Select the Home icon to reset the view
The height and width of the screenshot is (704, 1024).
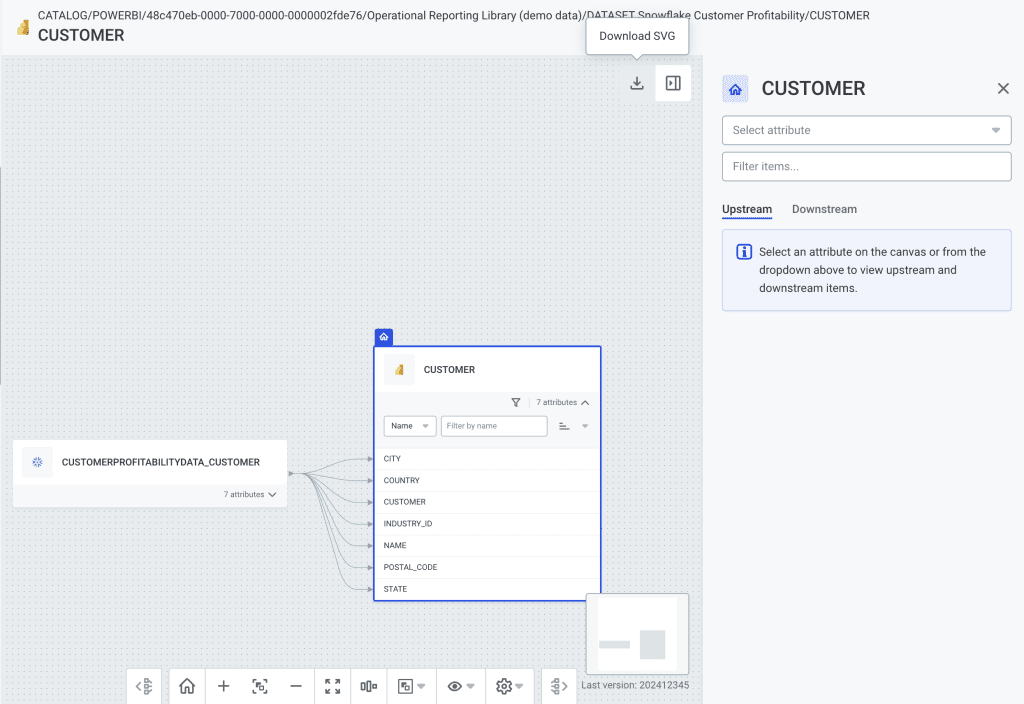click(x=187, y=686)
